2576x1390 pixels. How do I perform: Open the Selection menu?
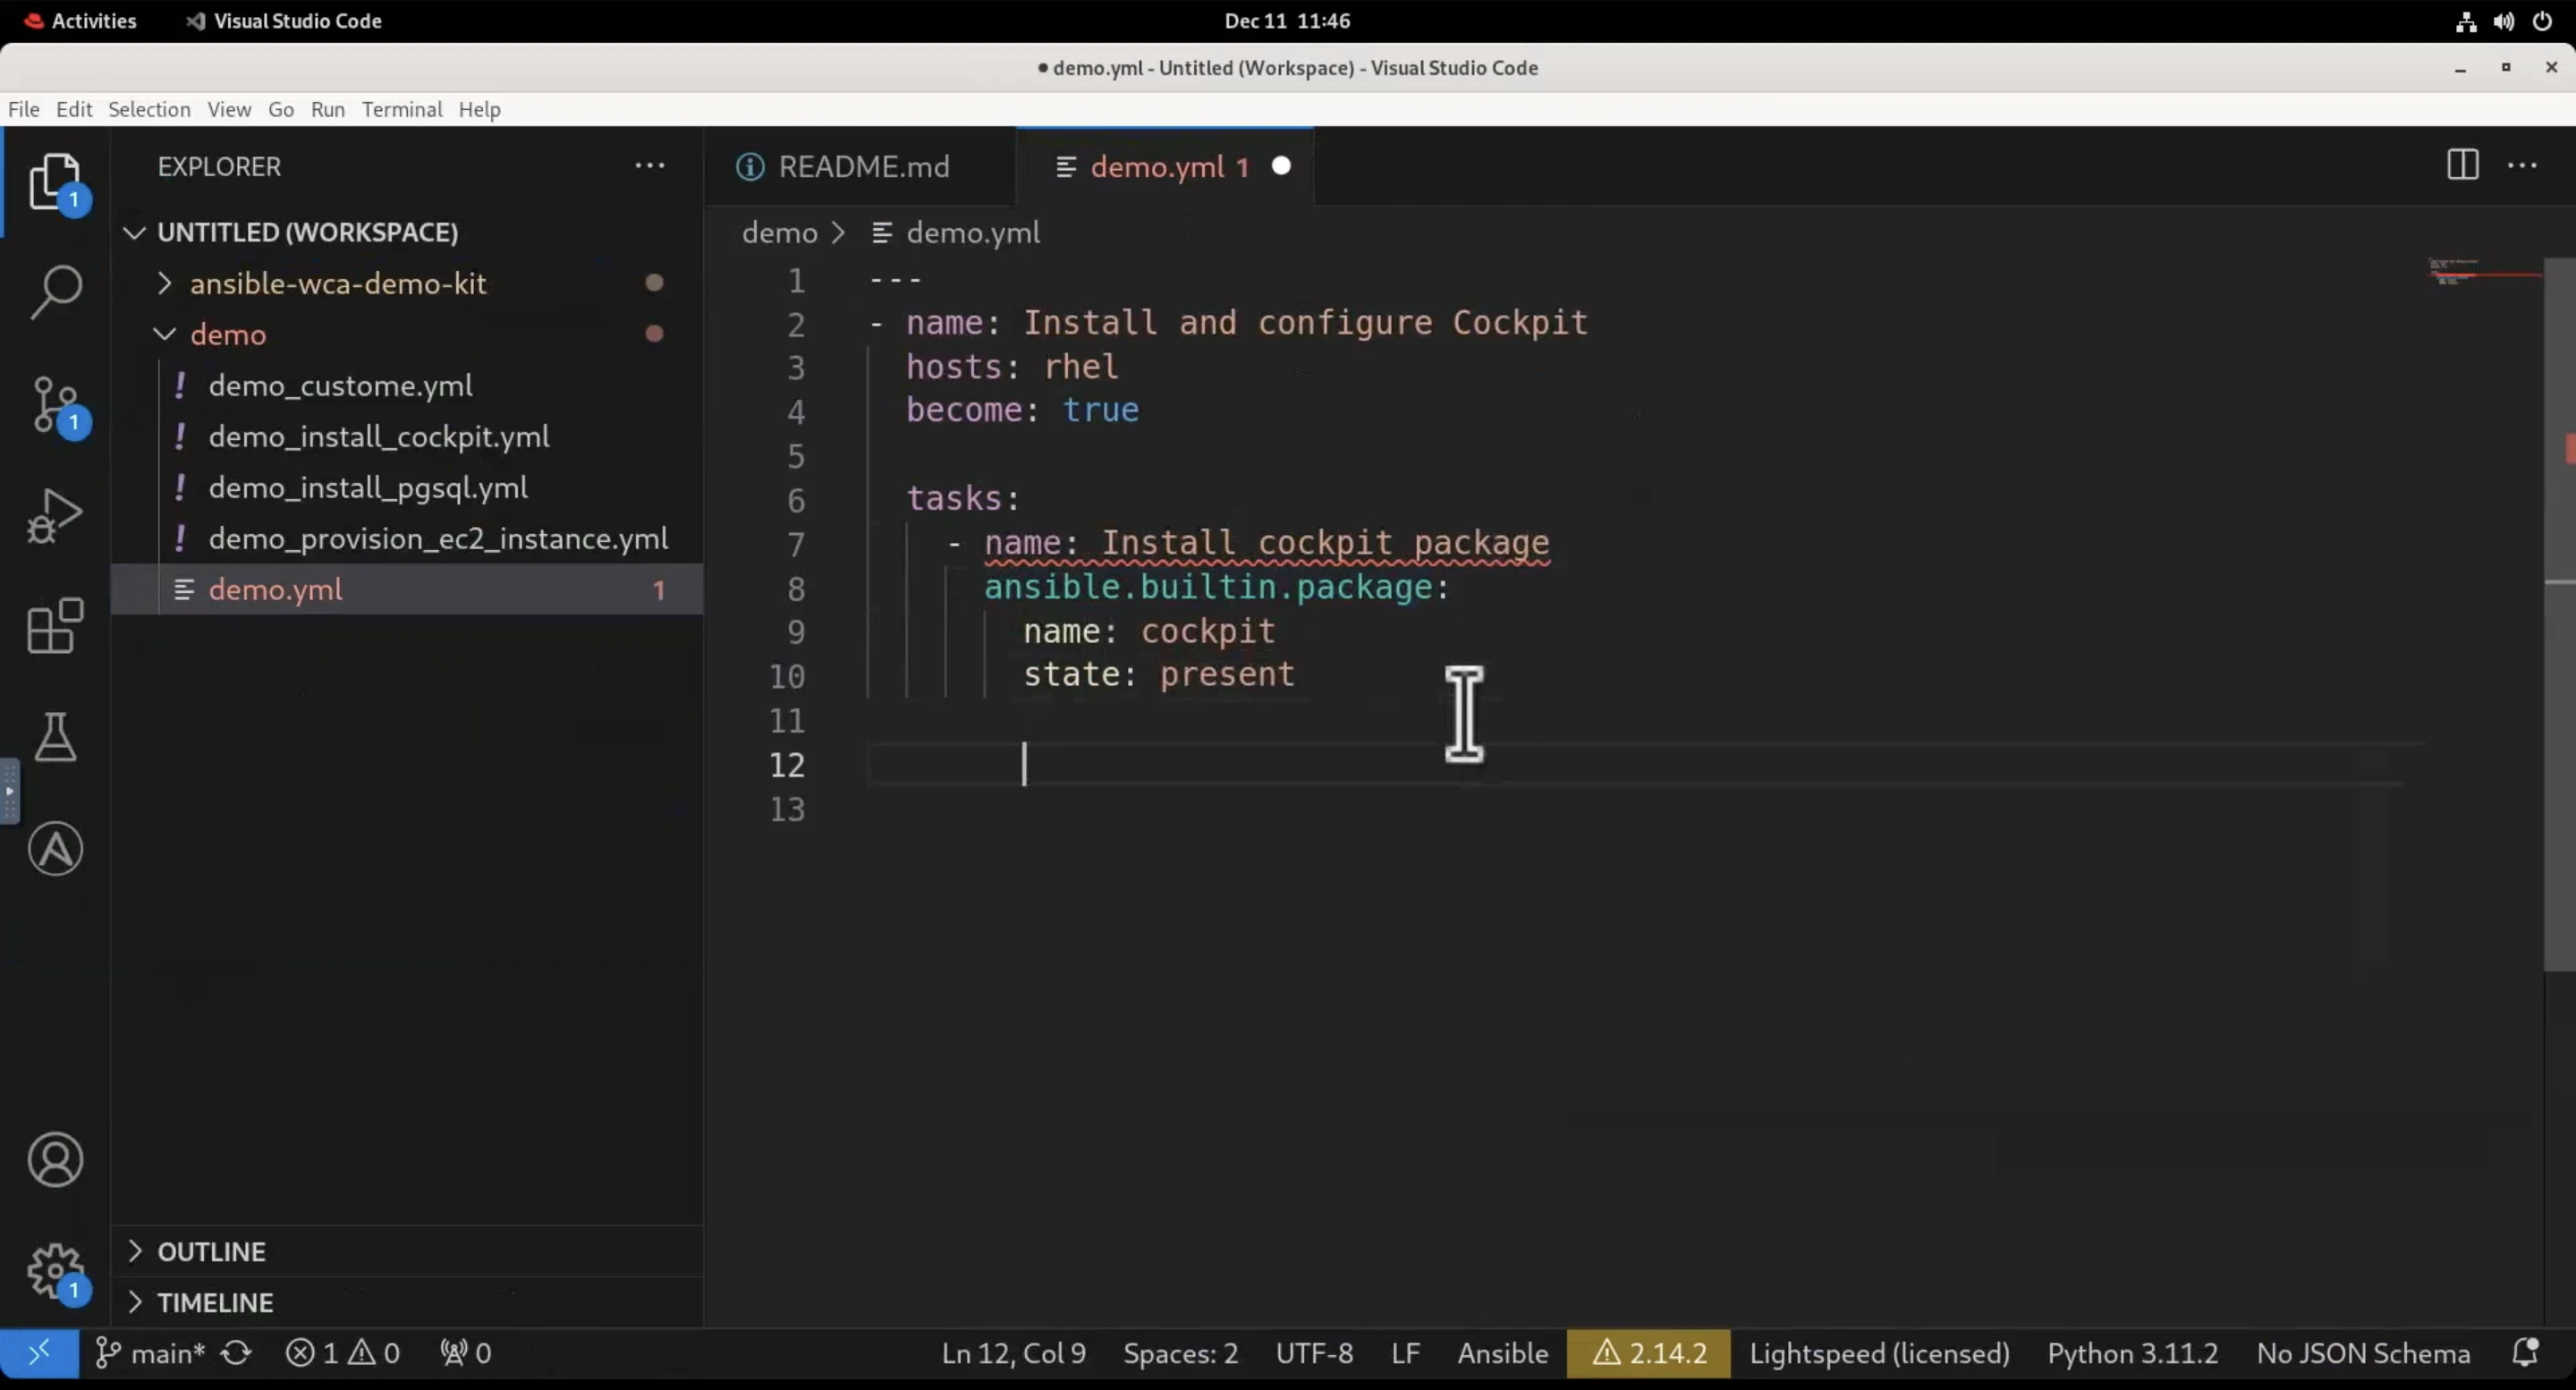[149, 109]
